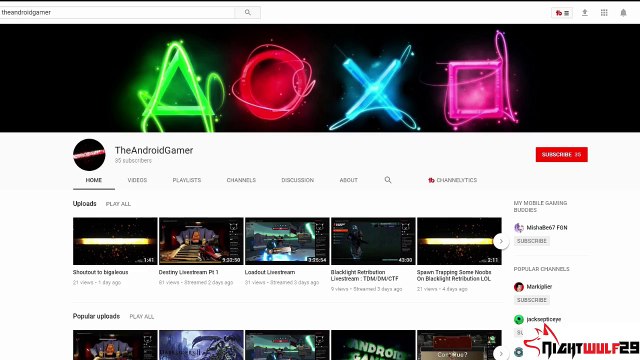Click the channel search magnifier icon in the tab row
Image resolution: width=640 pixels, height=360 pixels.
(388, 180)
